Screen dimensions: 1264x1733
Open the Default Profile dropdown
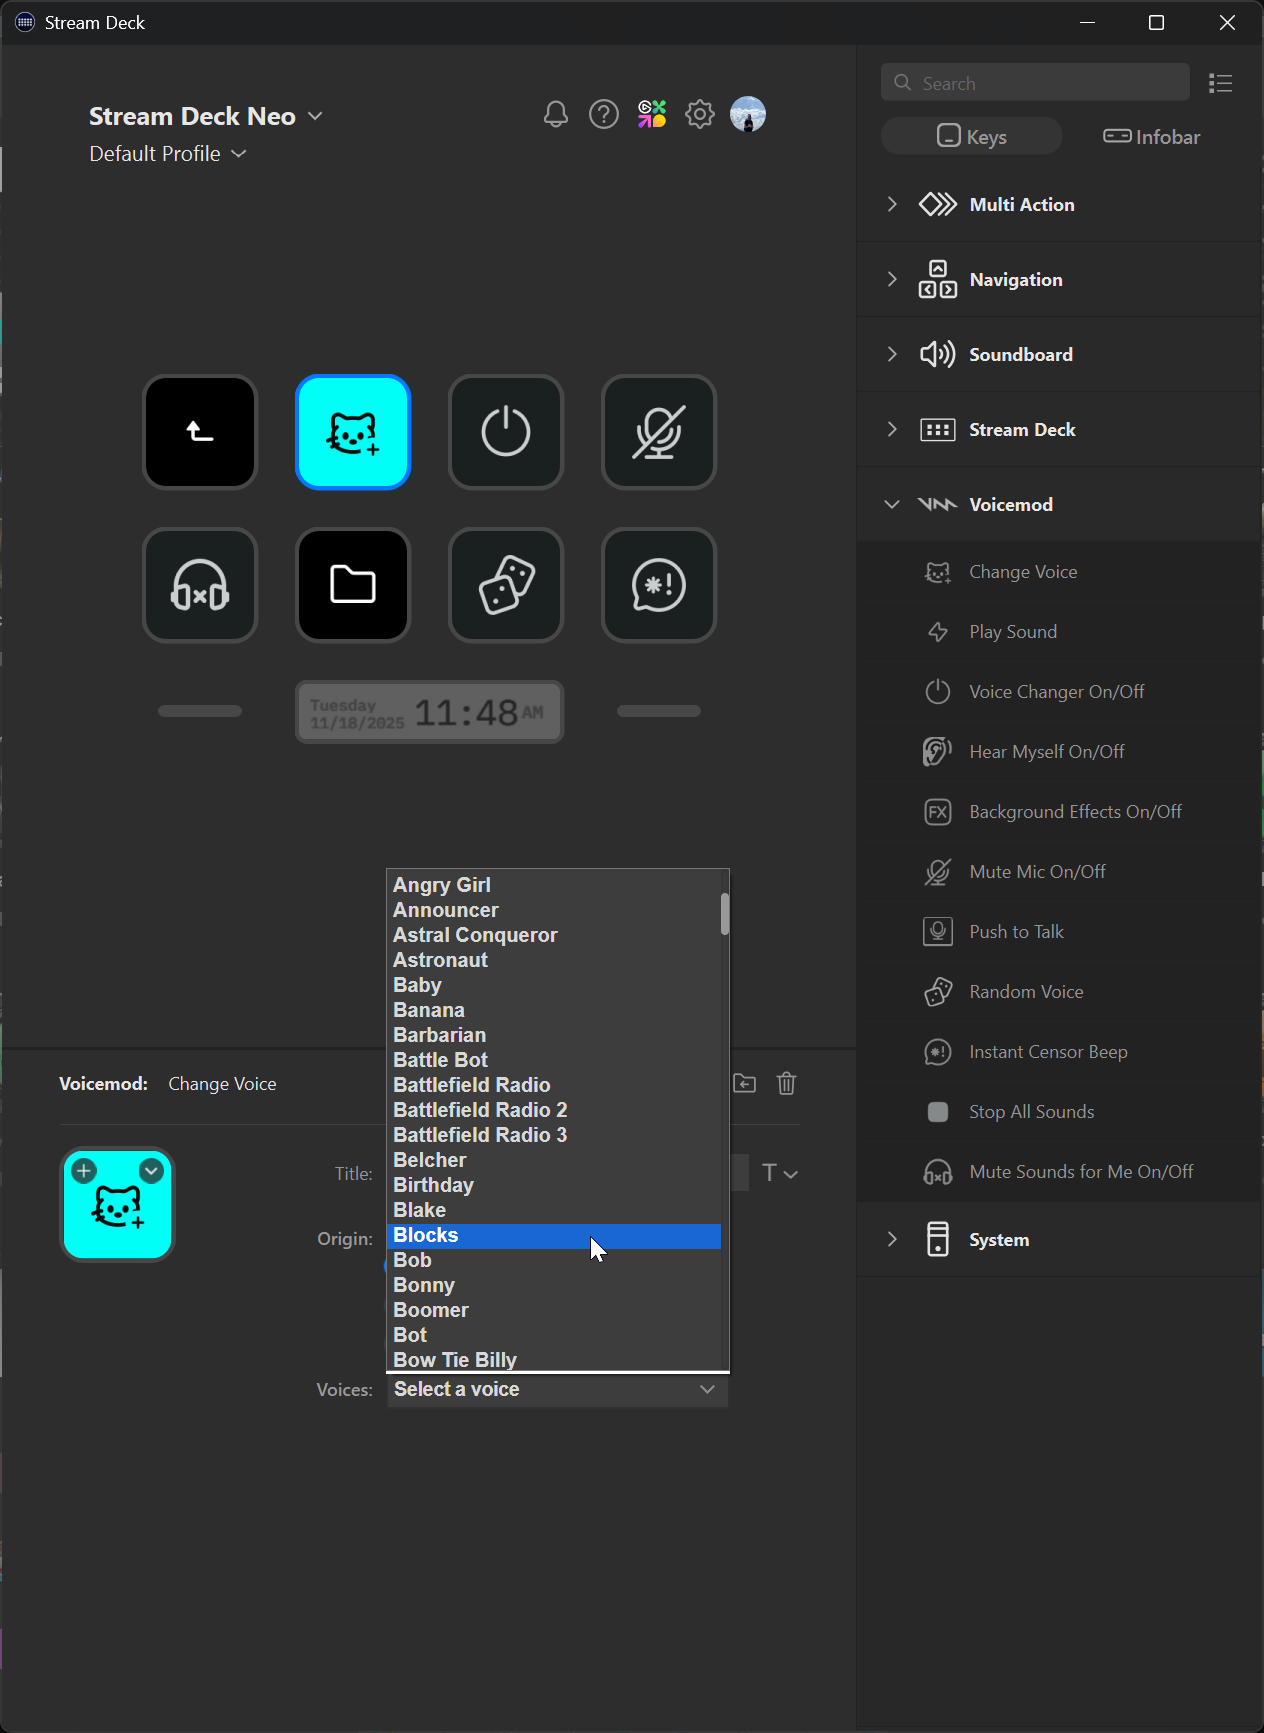tap(168, 154)
